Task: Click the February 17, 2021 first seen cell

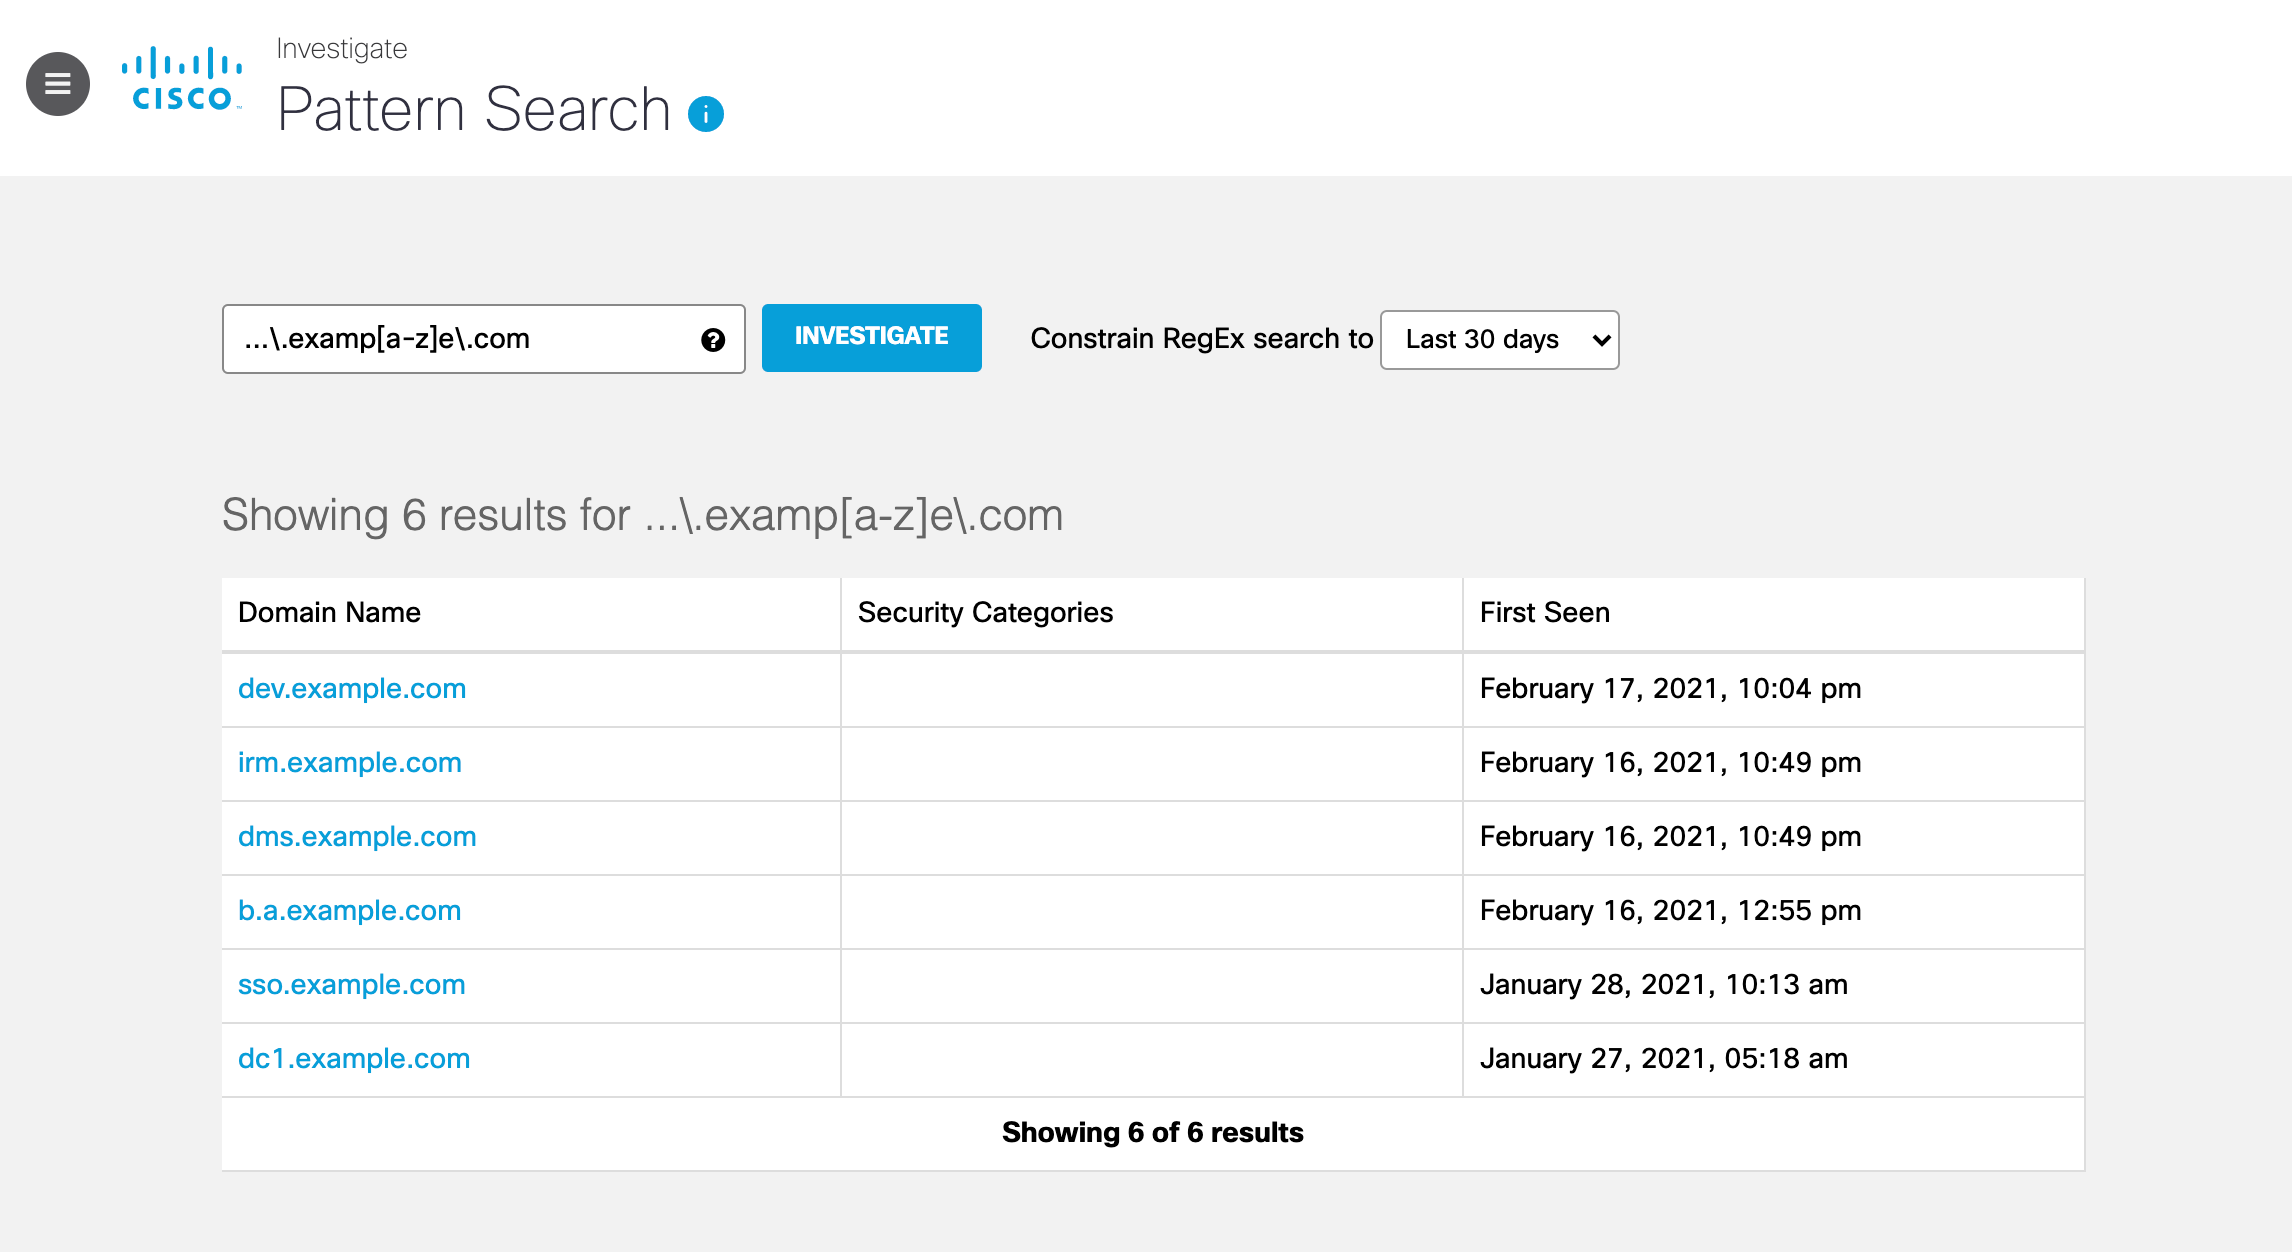Action: tap(1670, 689)
